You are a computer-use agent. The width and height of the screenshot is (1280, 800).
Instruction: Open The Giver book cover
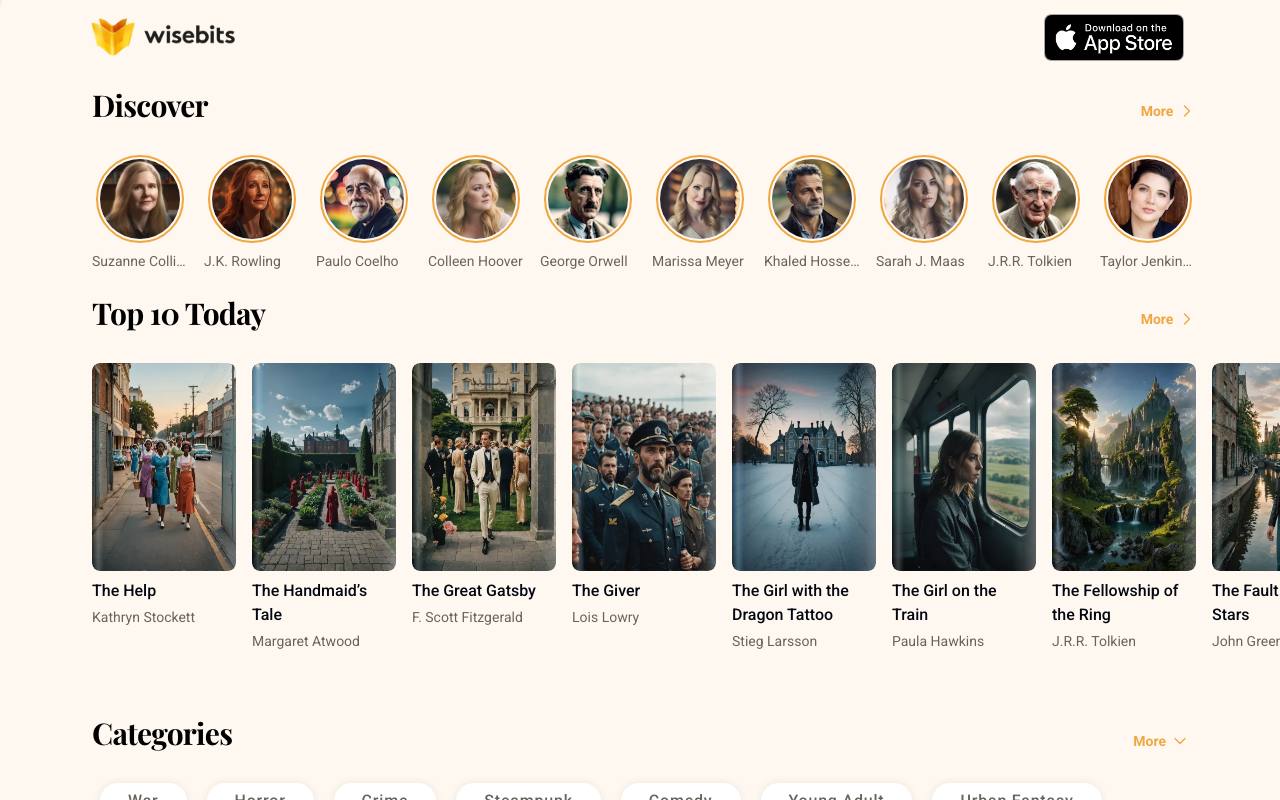point(644,467)
